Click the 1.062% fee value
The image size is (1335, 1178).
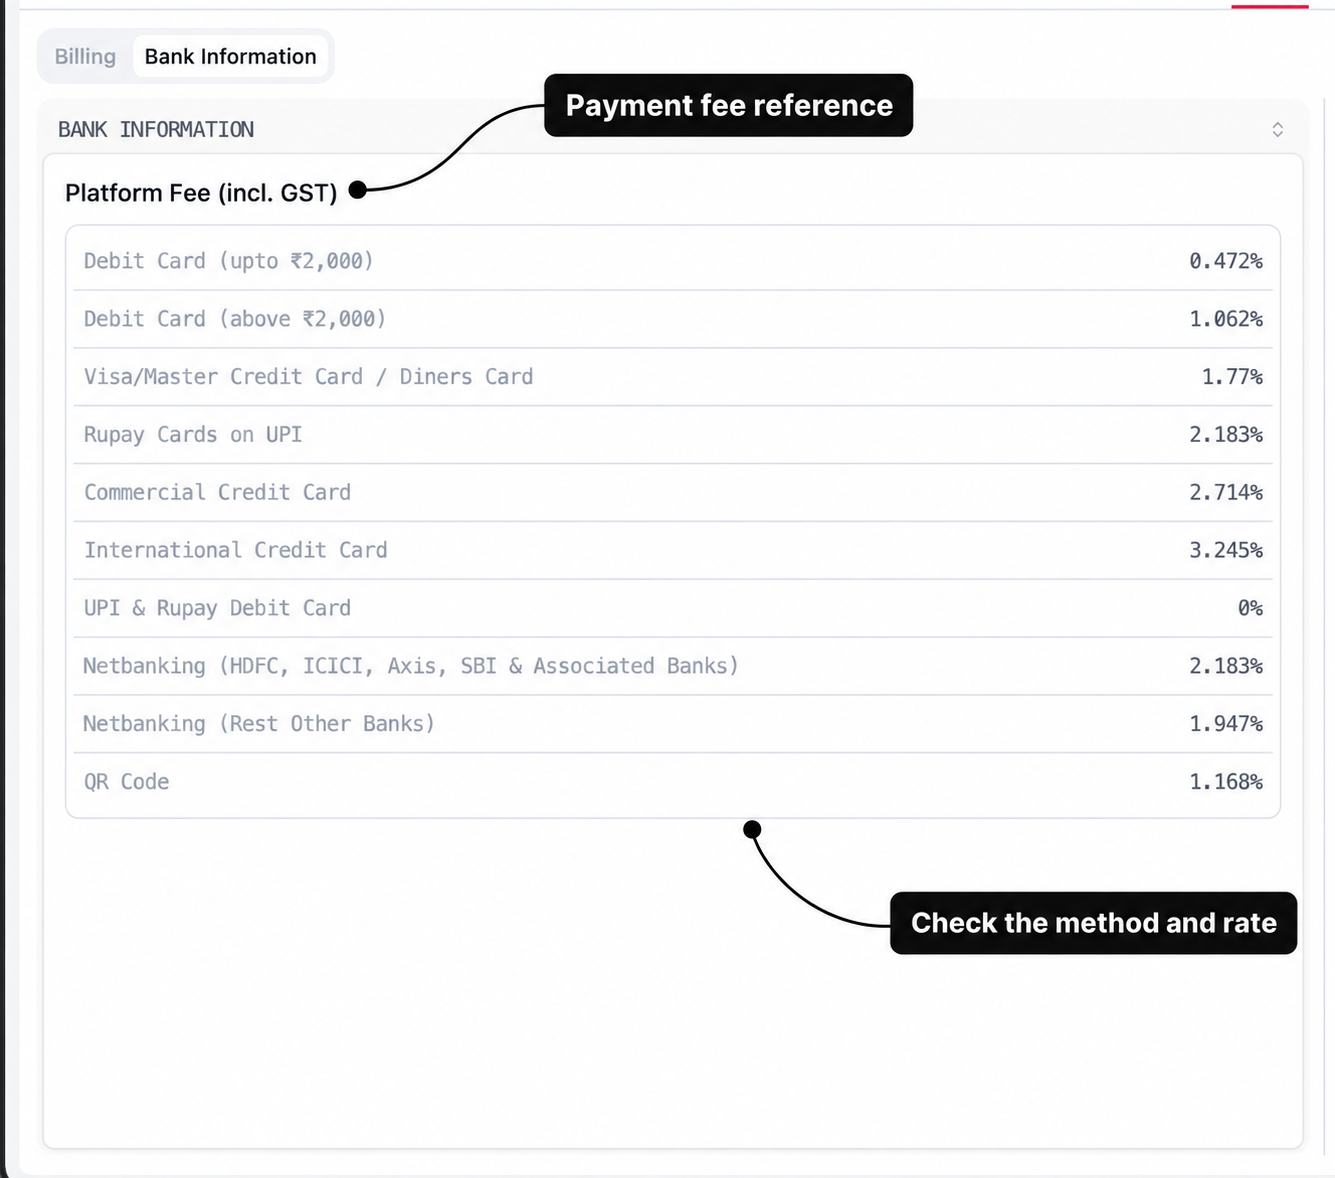pyautogui.click(x=1225, y=319)
